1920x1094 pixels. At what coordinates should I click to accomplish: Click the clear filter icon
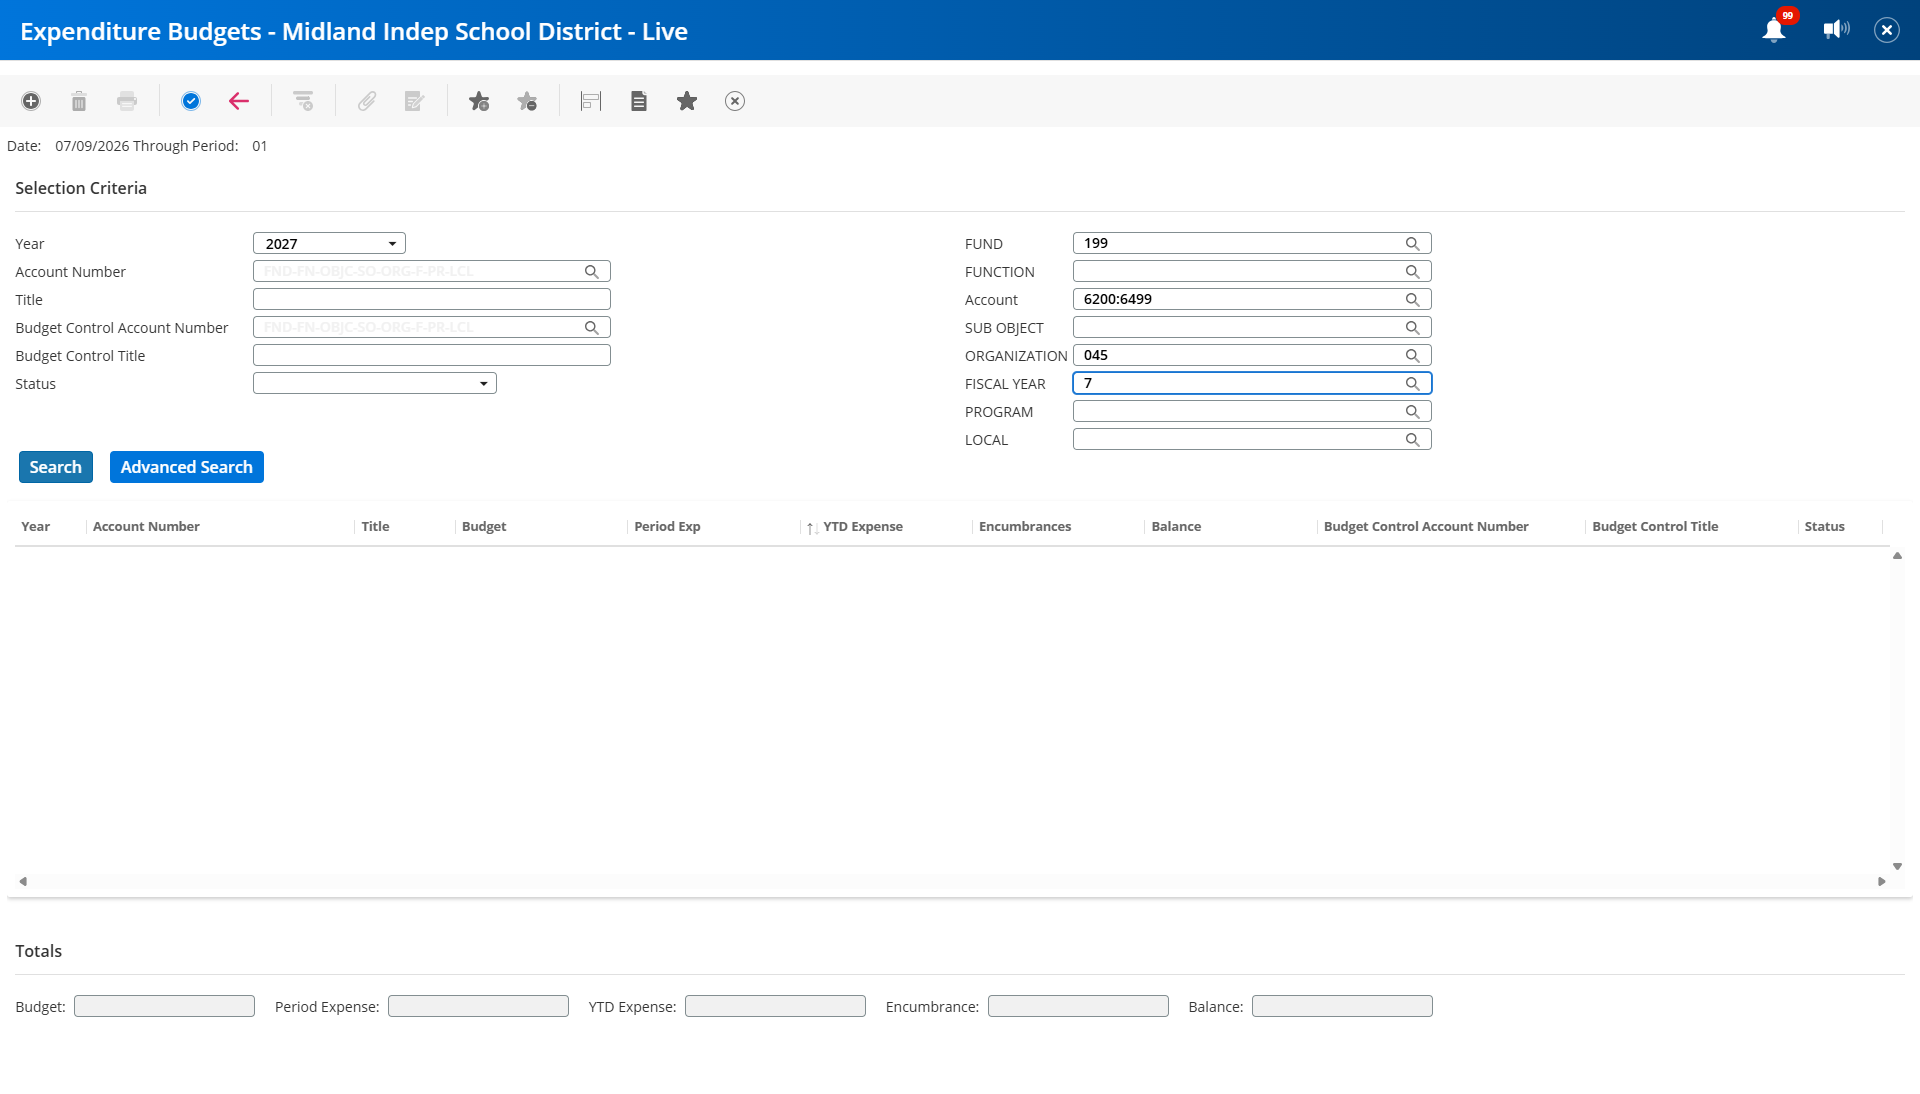tap(303, 101)
